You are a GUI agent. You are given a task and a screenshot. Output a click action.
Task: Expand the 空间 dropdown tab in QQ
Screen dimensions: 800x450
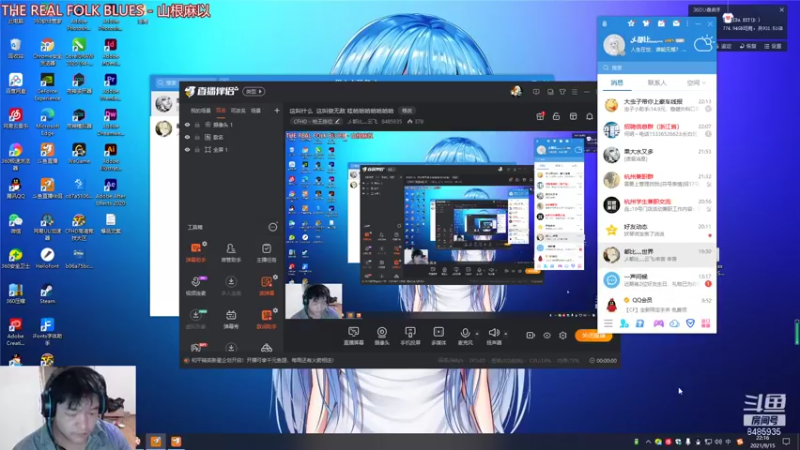696,83
